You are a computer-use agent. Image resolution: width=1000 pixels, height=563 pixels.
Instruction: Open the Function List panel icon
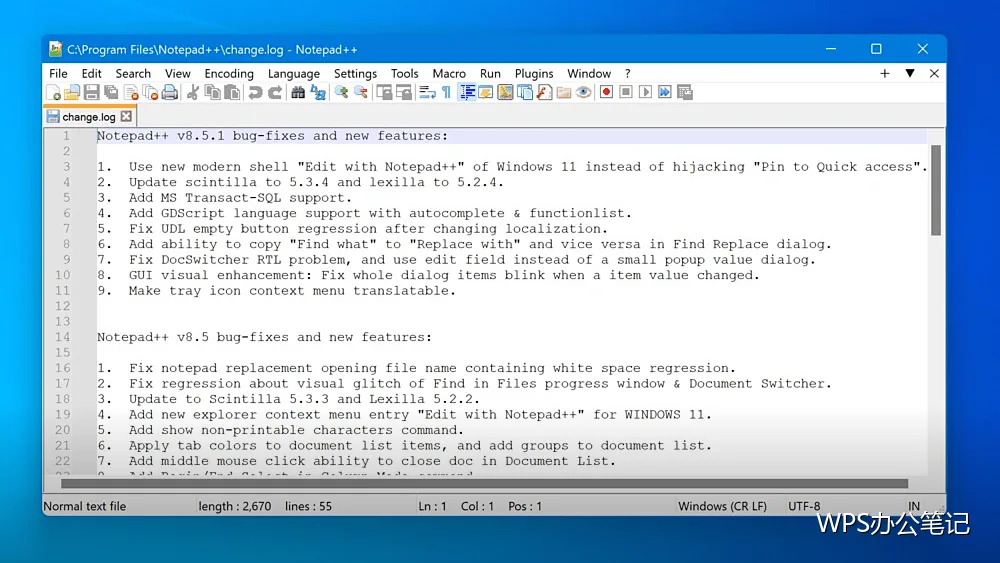(x=545, y=92)
